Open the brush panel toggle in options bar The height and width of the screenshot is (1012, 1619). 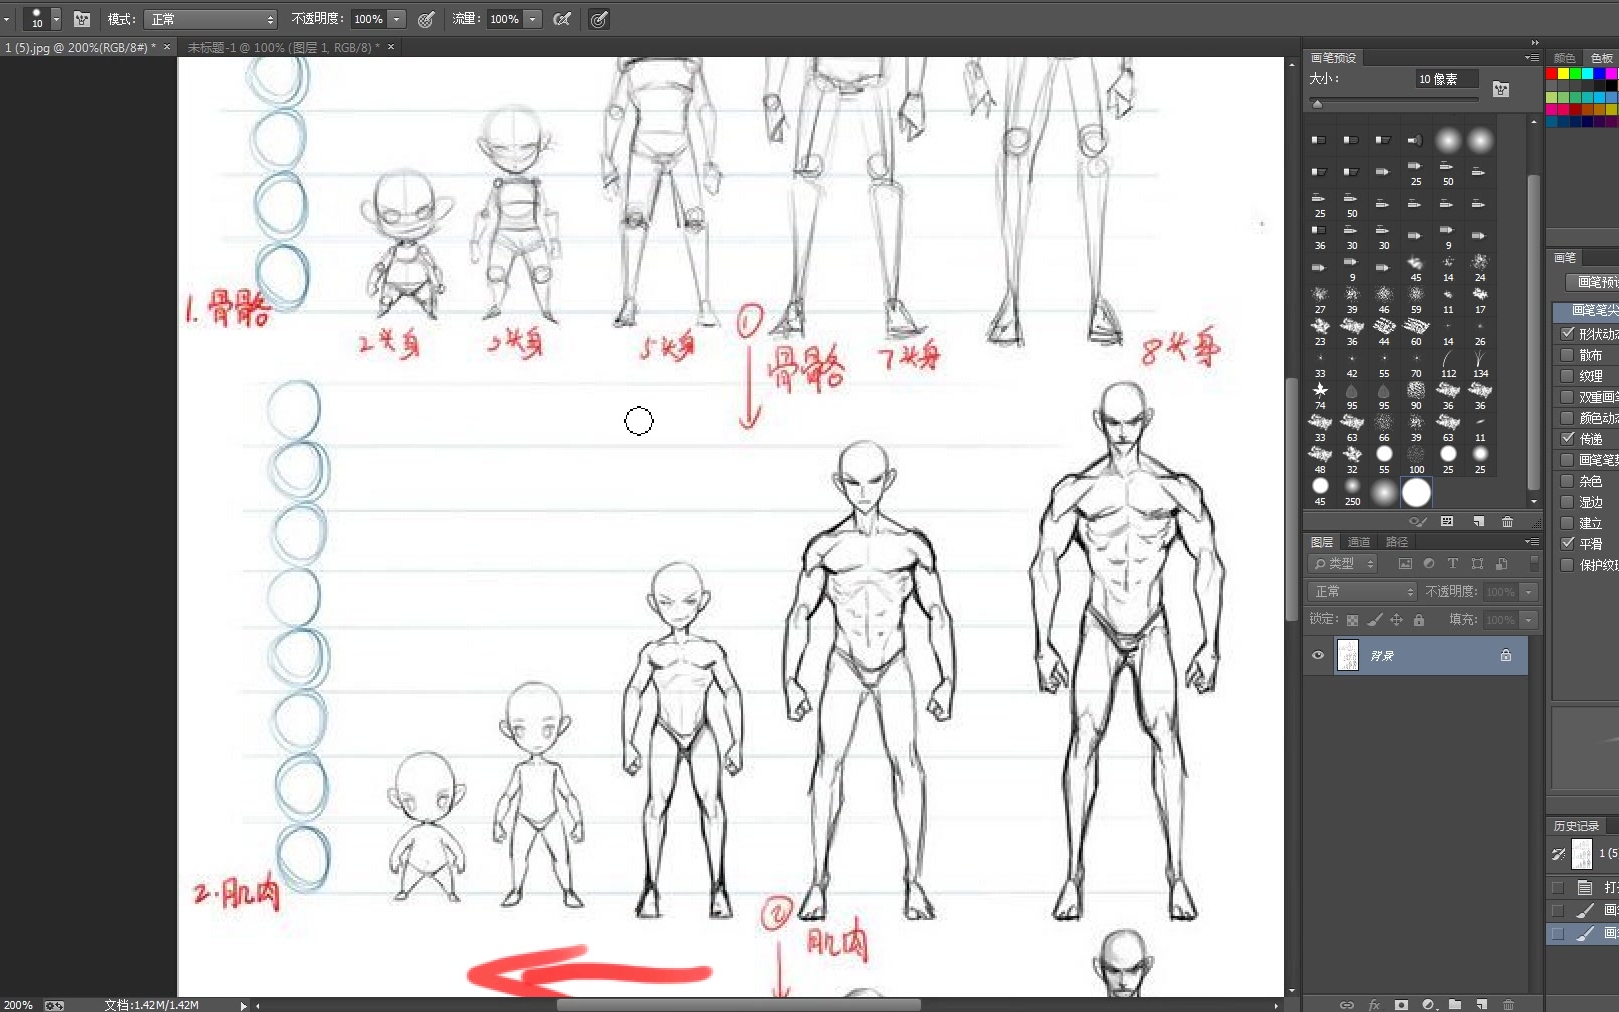pyautogui.click(x=82, y=19)
